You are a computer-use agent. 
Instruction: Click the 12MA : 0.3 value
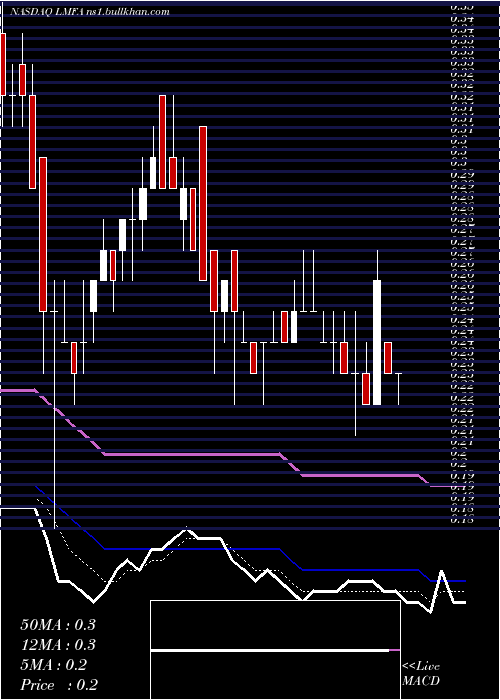click(58, 645)
